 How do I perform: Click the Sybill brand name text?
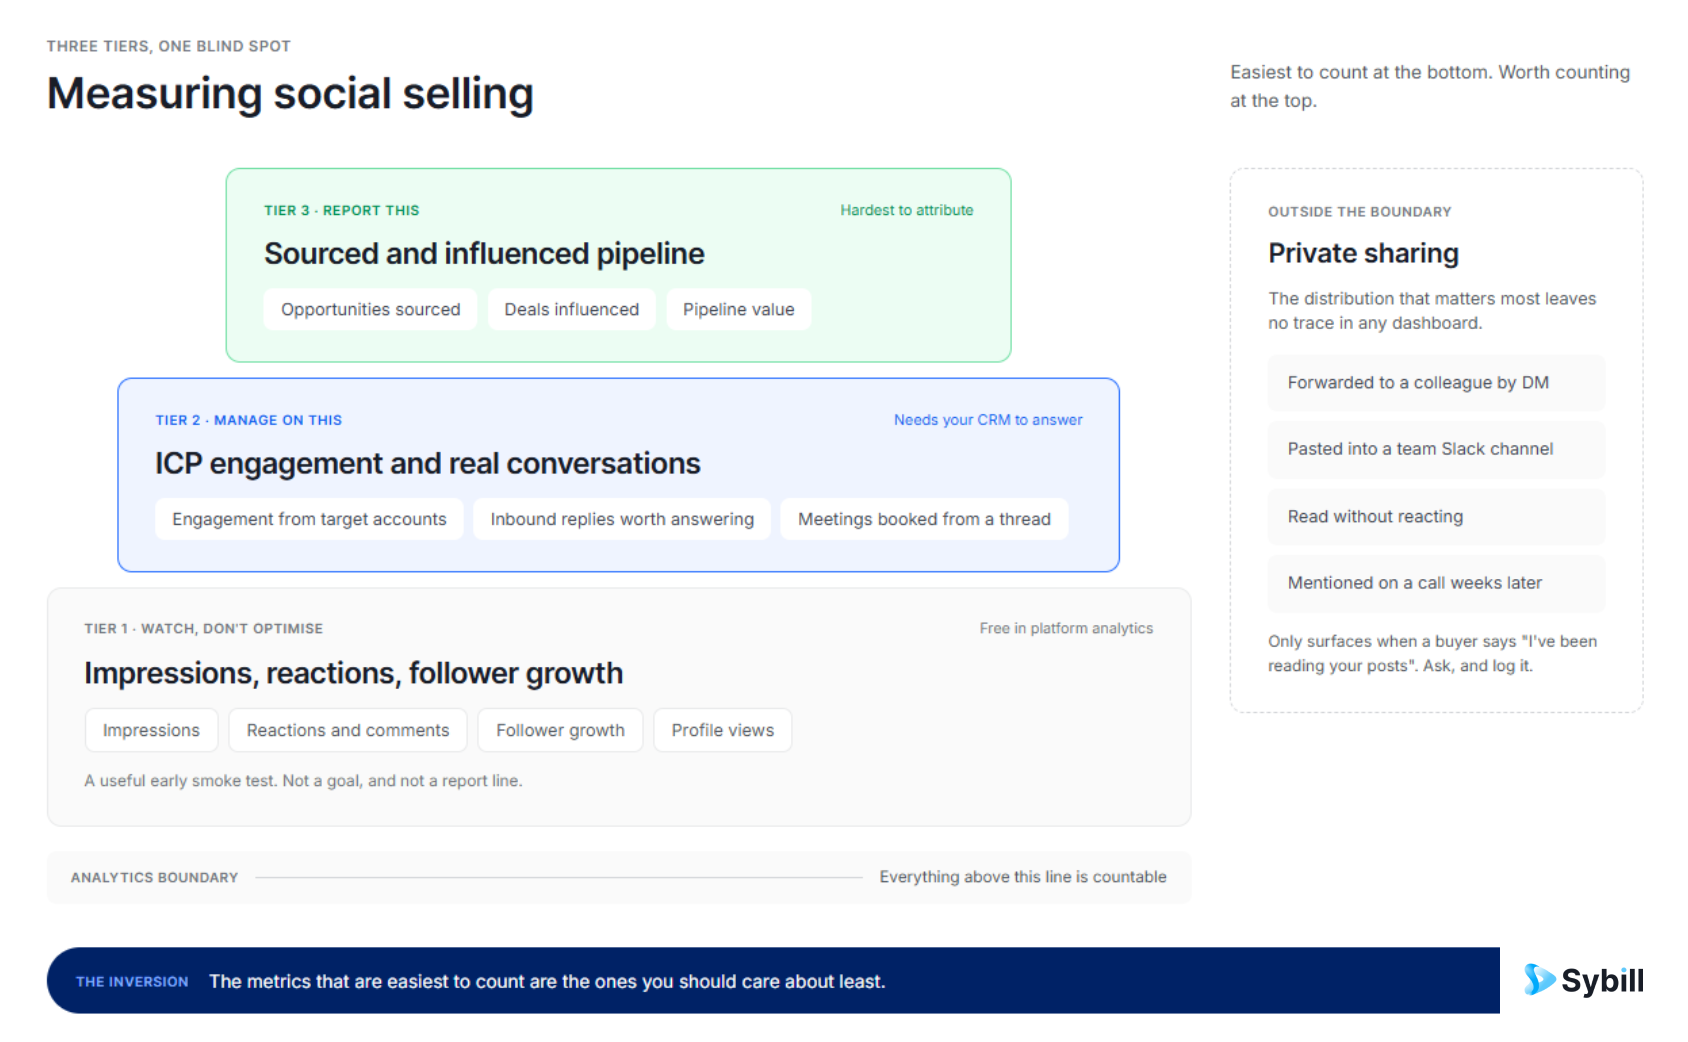coord(1602,981)
